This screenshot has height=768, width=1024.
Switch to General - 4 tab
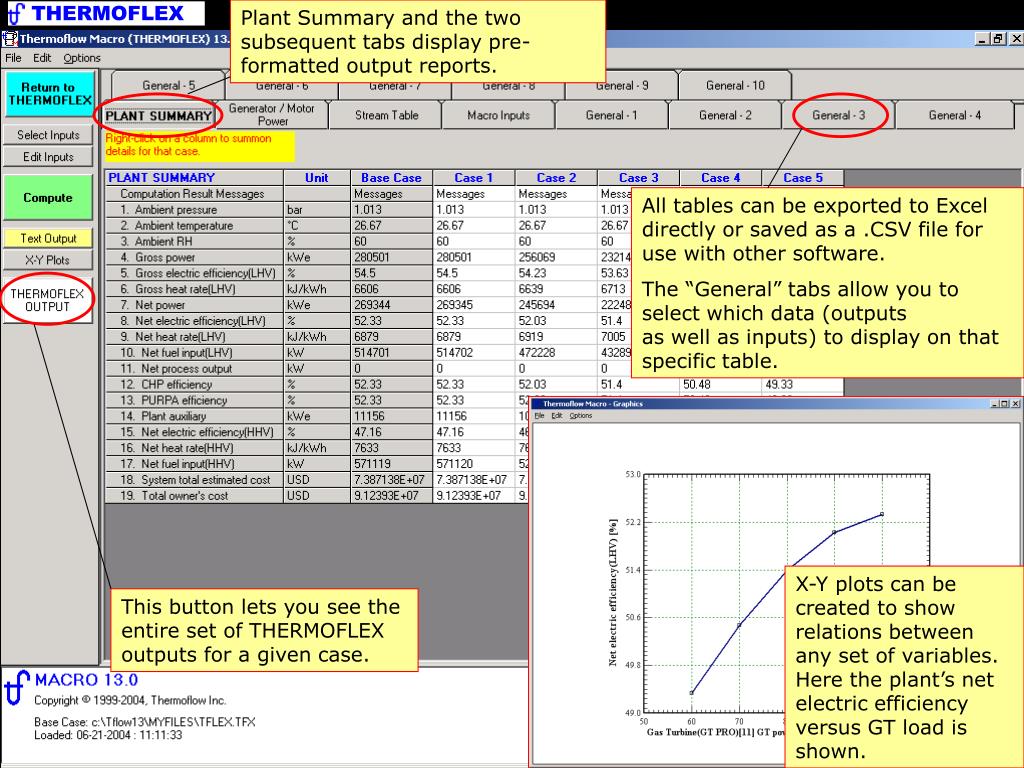point(955,115)
